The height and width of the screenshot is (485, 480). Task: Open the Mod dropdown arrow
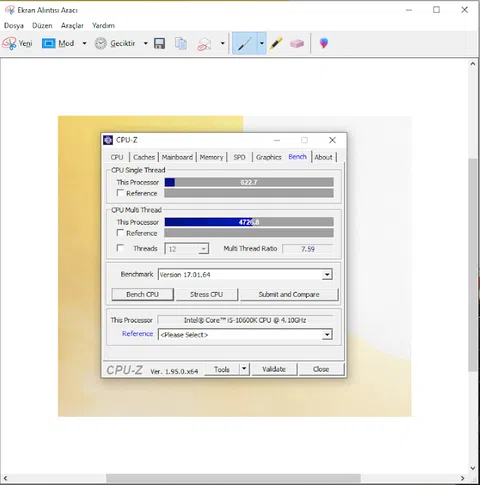tap(84, 43)
